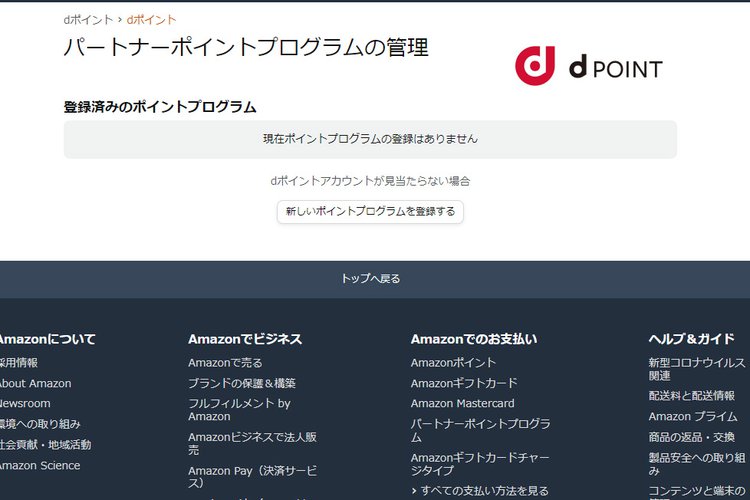The image size is (750, 500).
Task: Select ヘルプ&ガイド footer heading
Action: [x=691, y=339]
